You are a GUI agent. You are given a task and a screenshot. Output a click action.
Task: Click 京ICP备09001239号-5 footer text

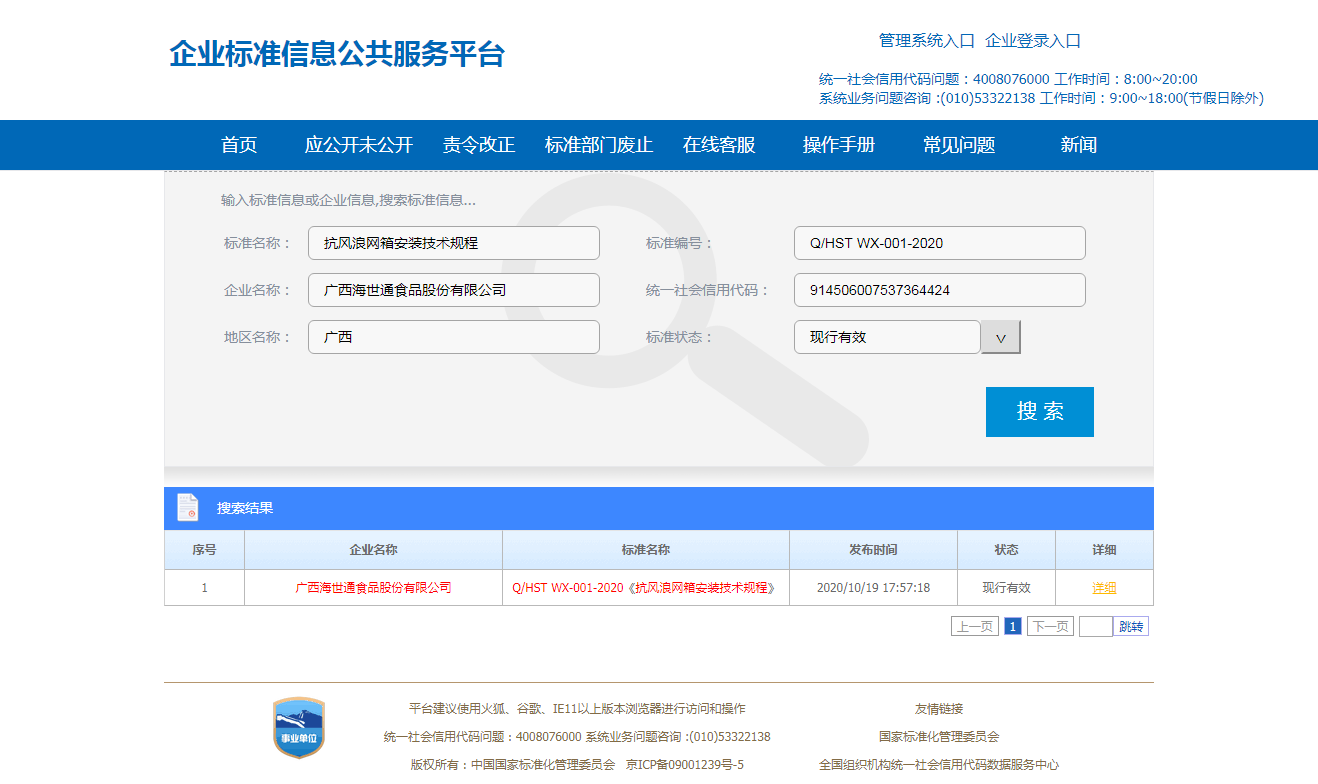pos(685,765)
